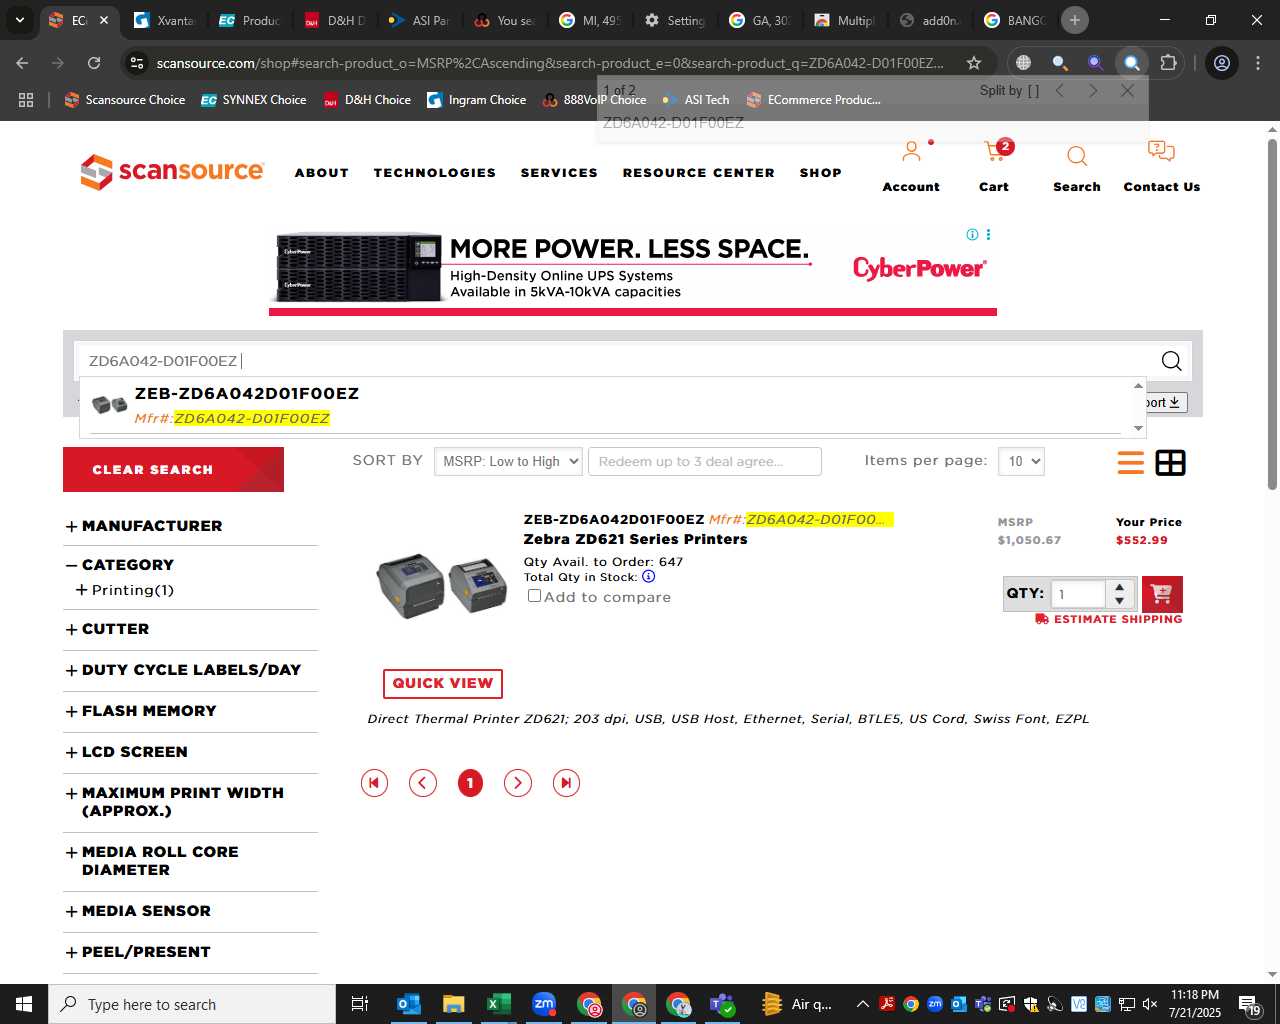Screen dimensions: 1280x1024
Task: Open the RESOURCE CENTER menu
Action: tap(699, 173)
